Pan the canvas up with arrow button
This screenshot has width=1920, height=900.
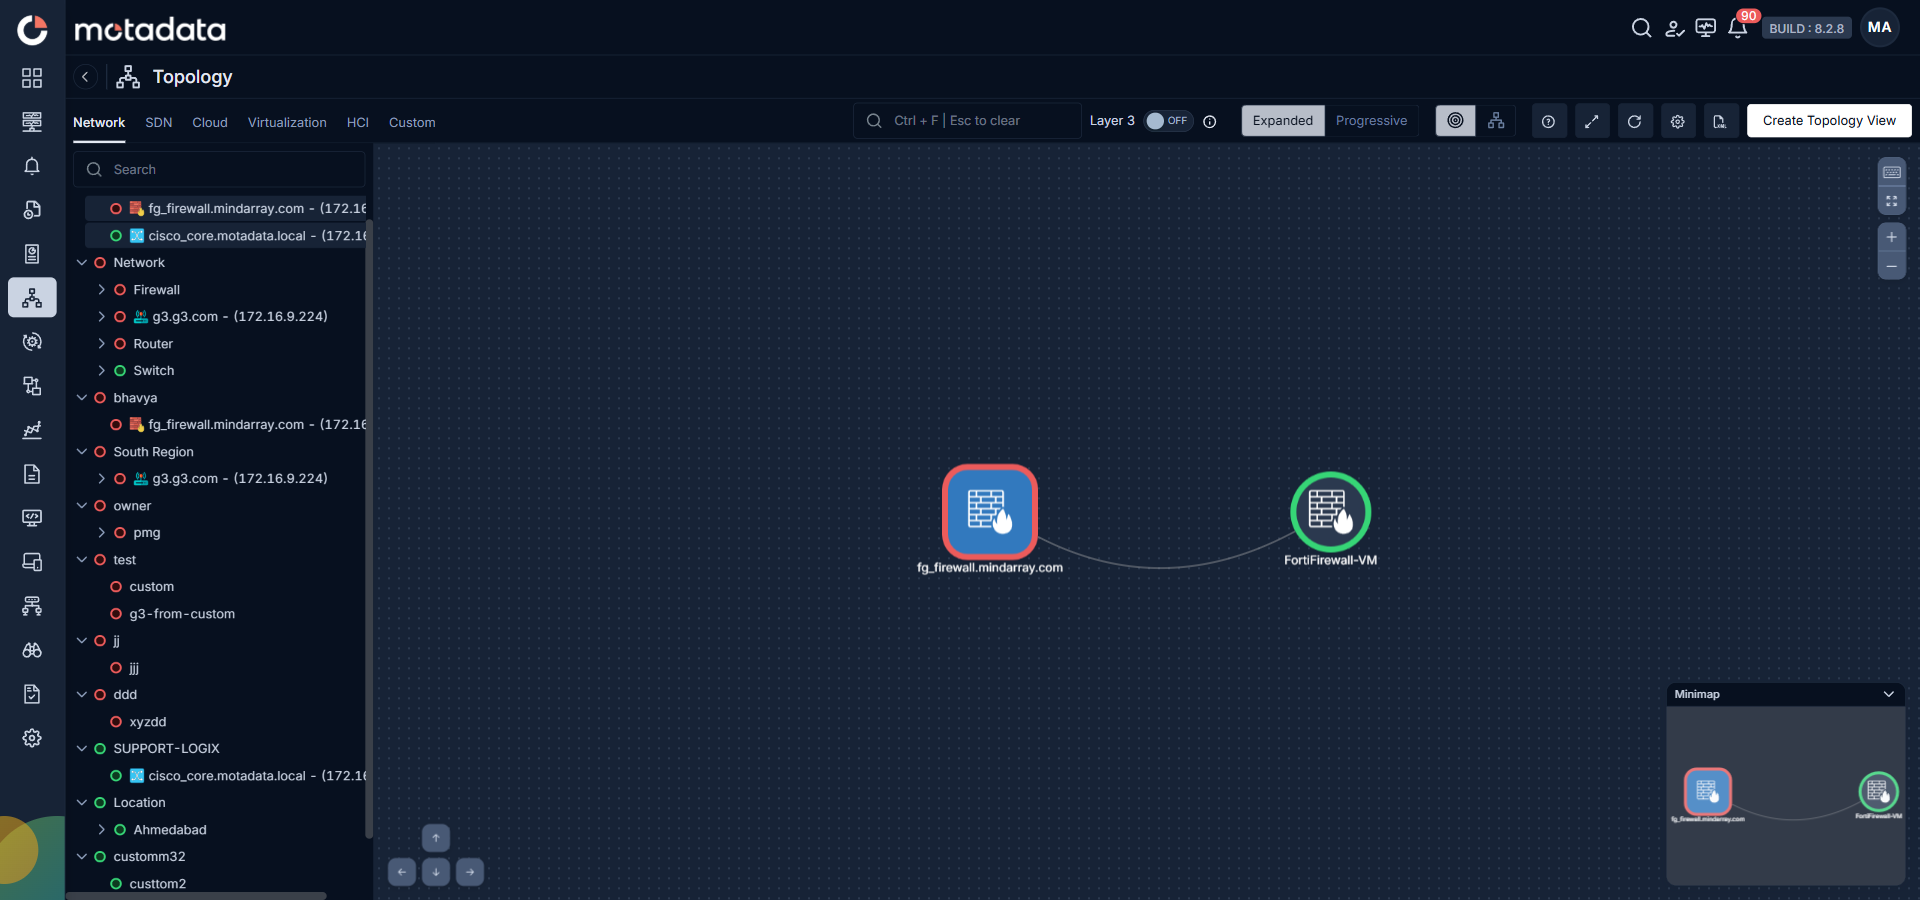tap(436, 838)
